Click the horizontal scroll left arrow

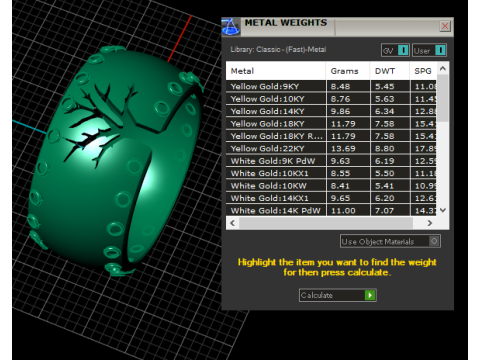coord(233,223)
